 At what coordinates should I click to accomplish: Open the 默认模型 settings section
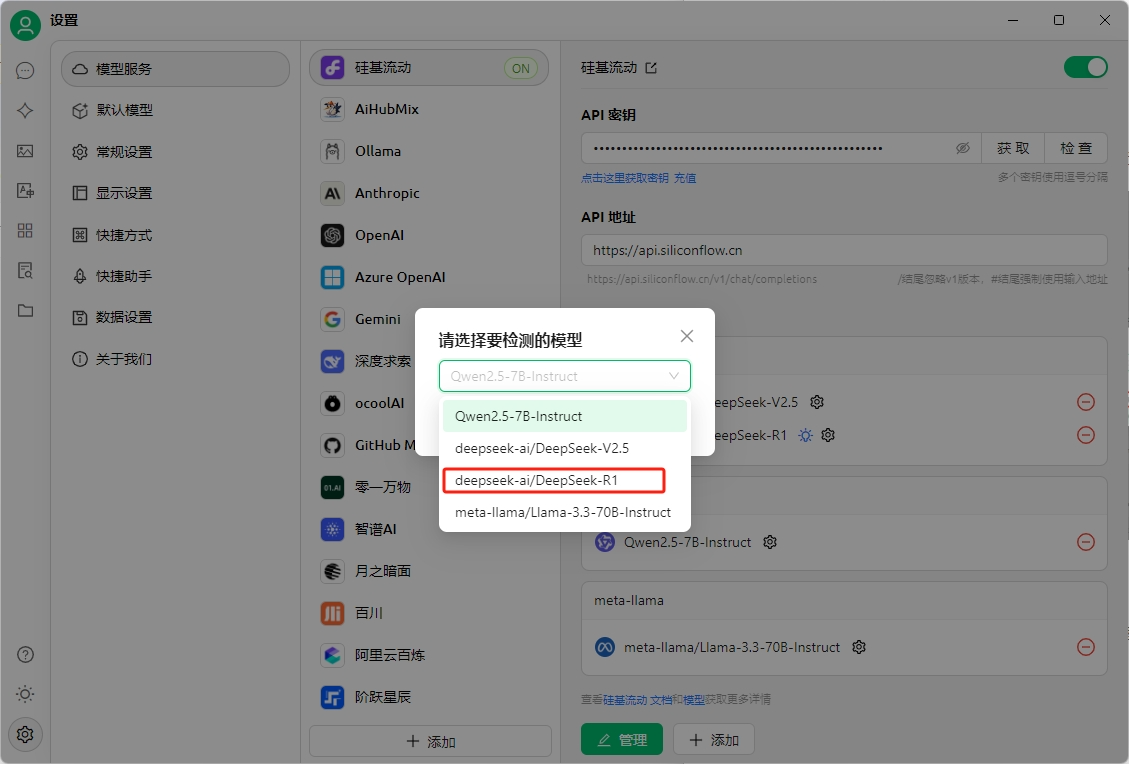[175, 110]
